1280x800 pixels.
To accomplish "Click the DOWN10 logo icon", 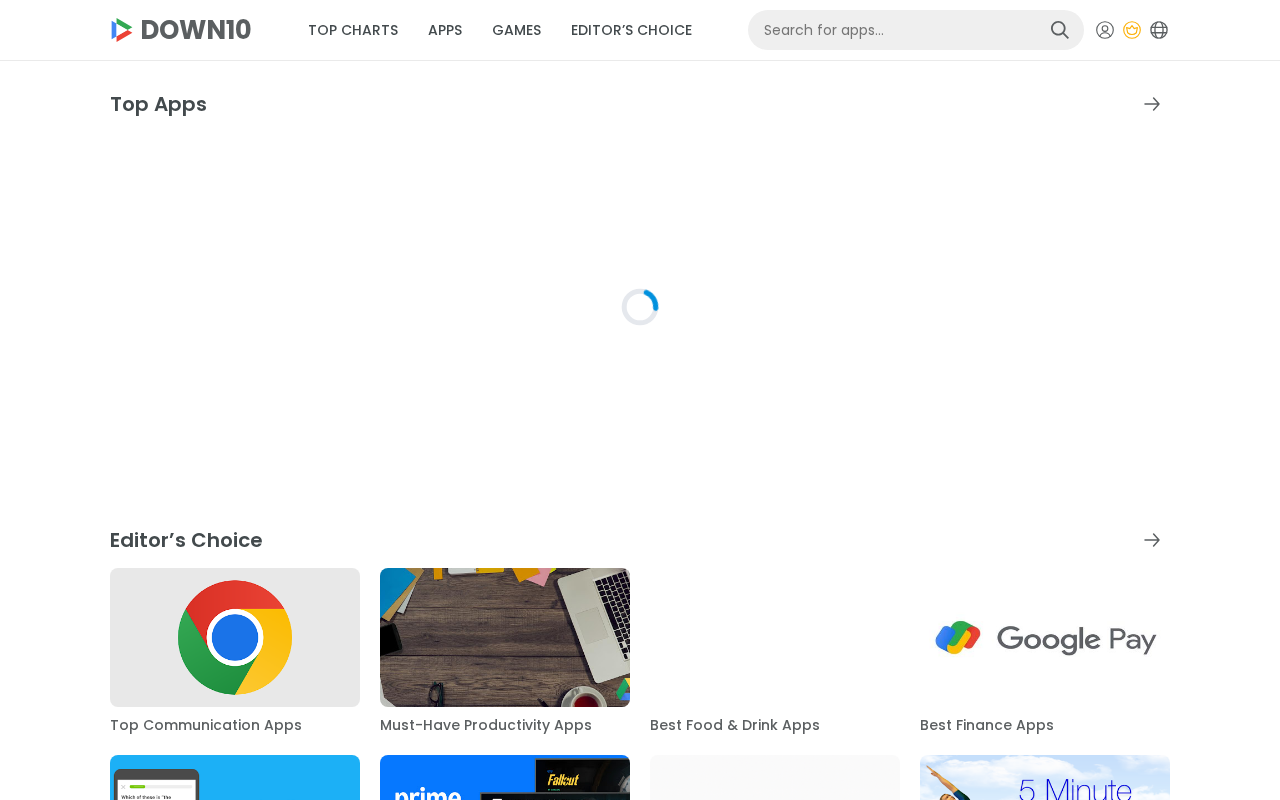I will pyautogui.click(x=121, y=30).
